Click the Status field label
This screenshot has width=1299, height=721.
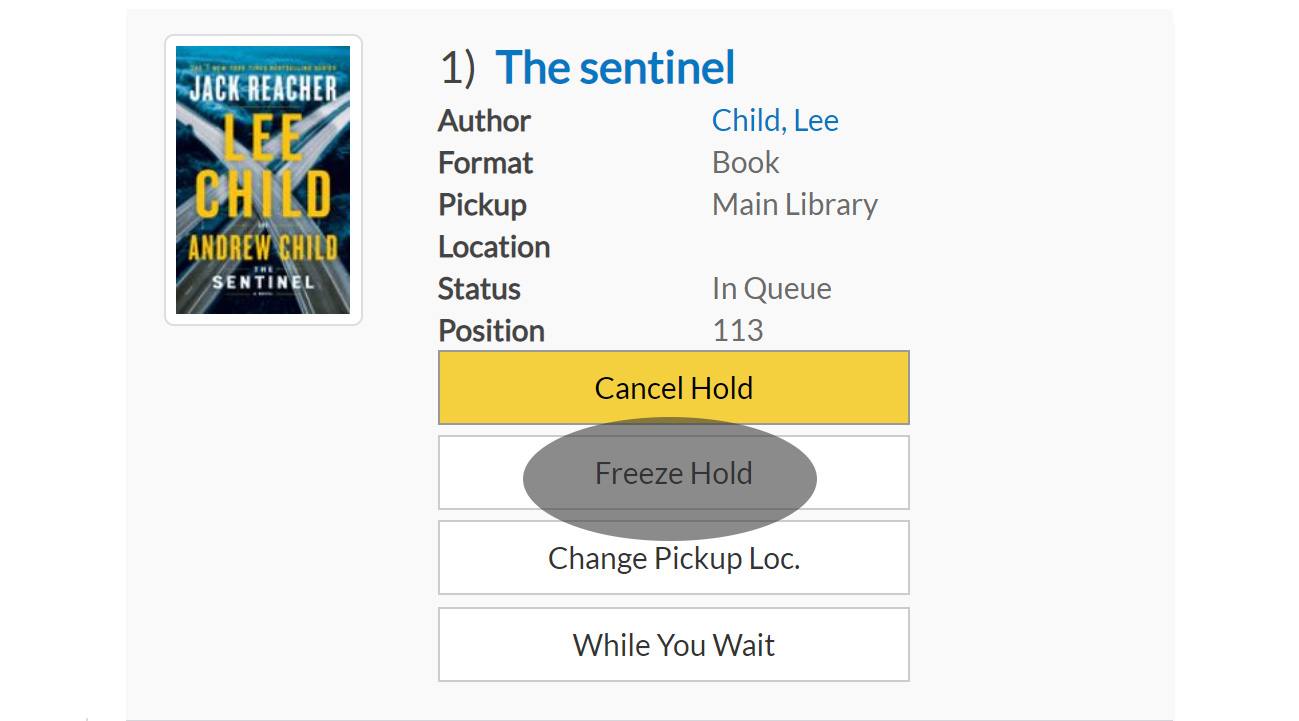[x=480, y=289]
